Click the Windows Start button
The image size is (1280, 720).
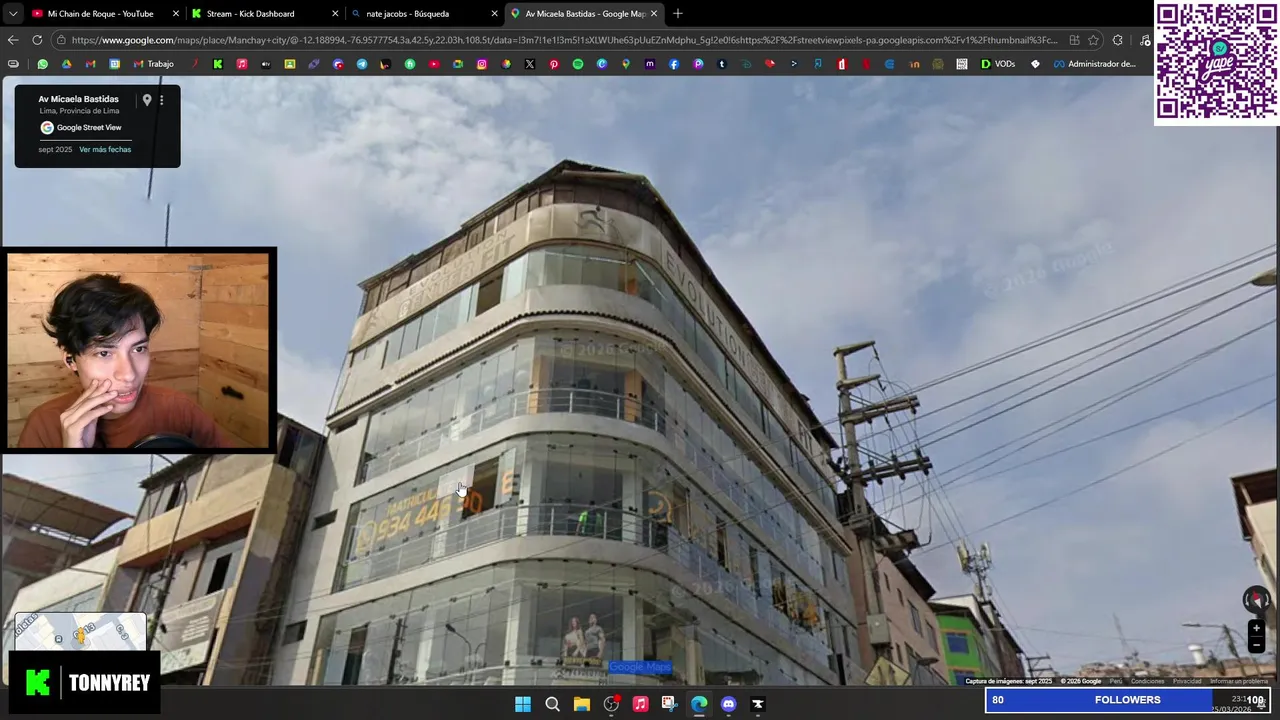523,704
